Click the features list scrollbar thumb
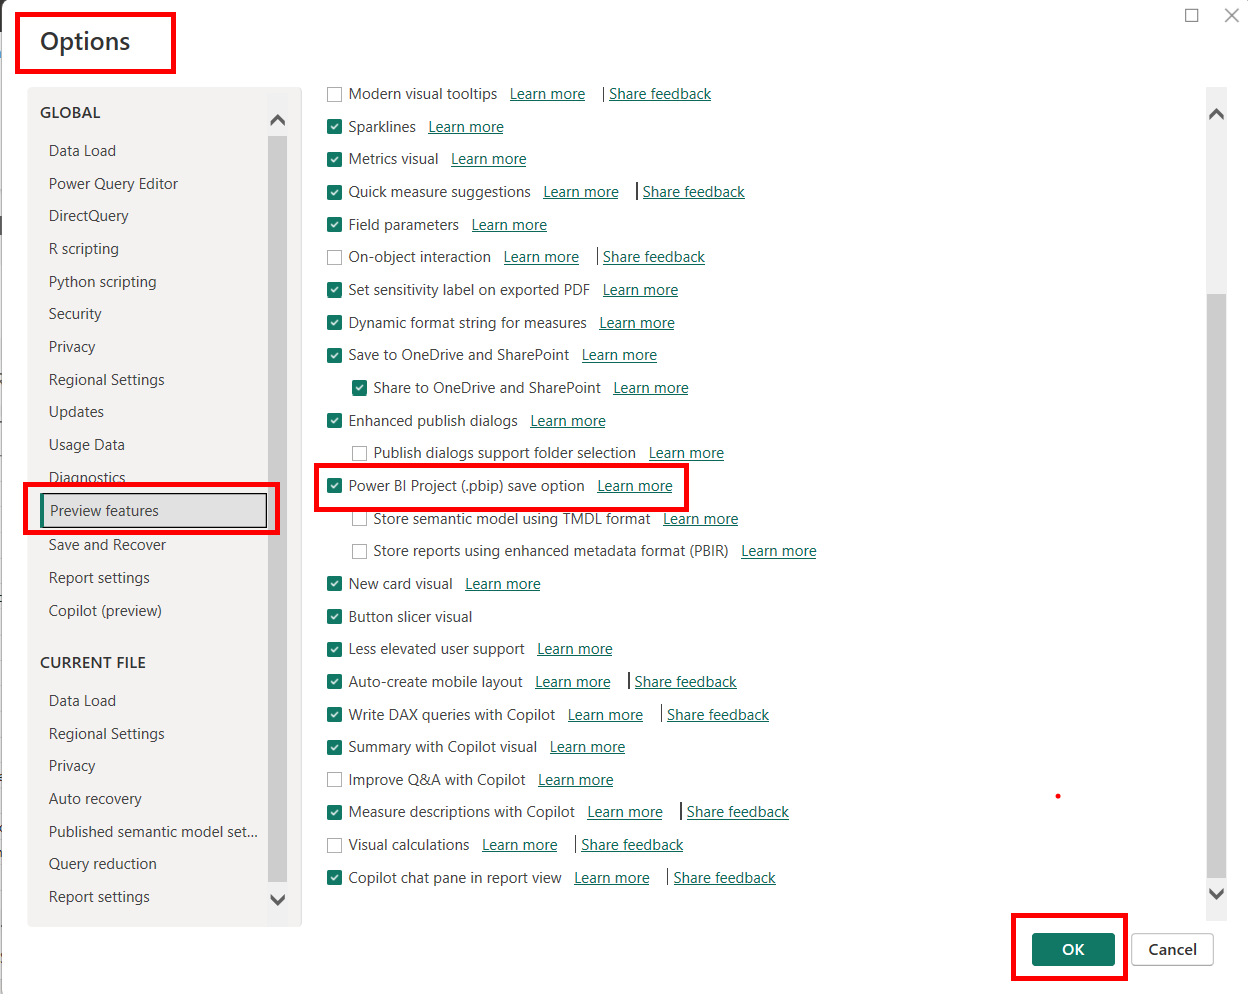Screen dimensions: 1248x994 (1216, 585)
